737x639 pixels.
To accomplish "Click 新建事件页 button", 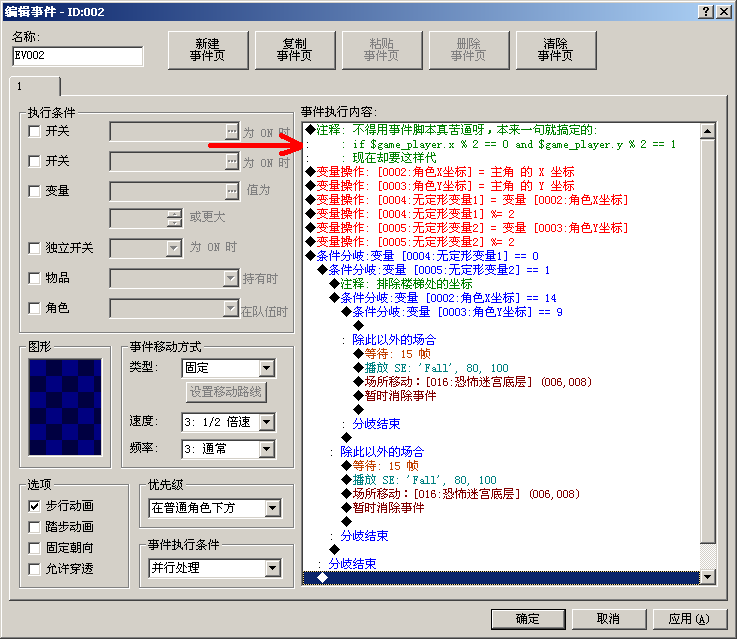I will coord(208,50).
